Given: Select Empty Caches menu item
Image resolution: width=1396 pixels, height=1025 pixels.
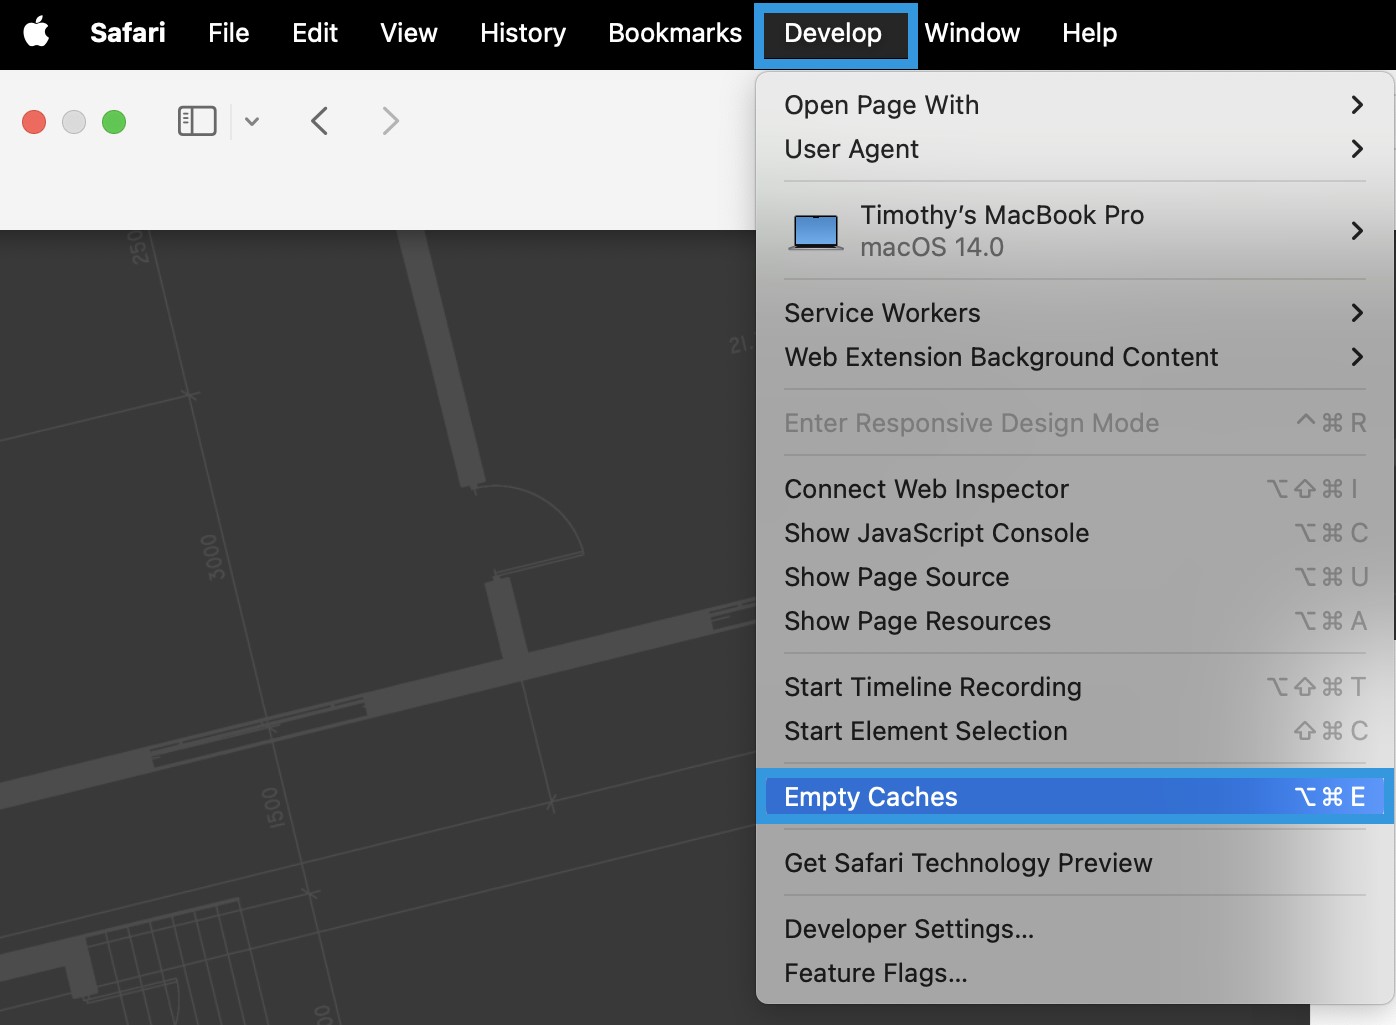Looking at the screenshot, I should click(x=1075, y=797).
